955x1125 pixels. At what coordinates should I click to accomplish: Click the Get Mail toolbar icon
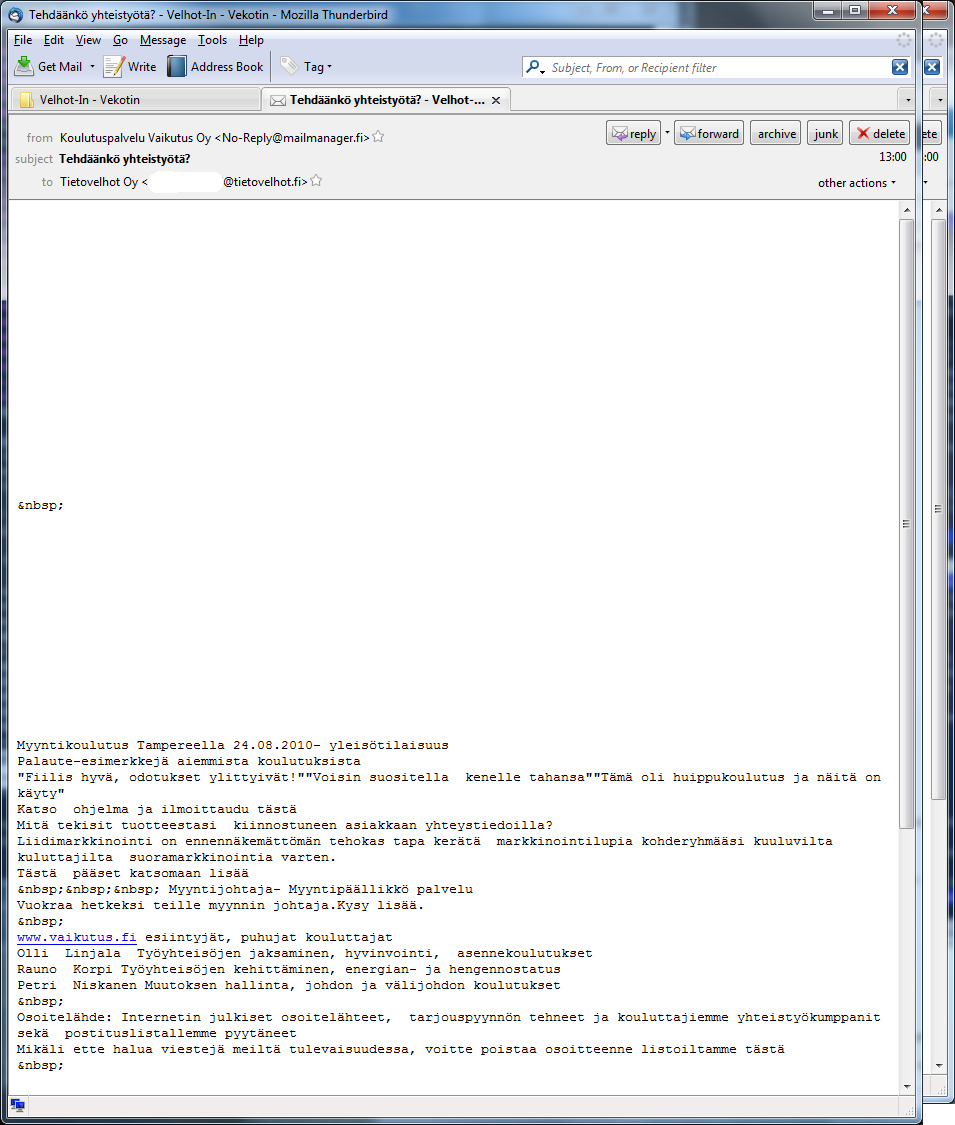pyautogui.click(x=24, y=67)
